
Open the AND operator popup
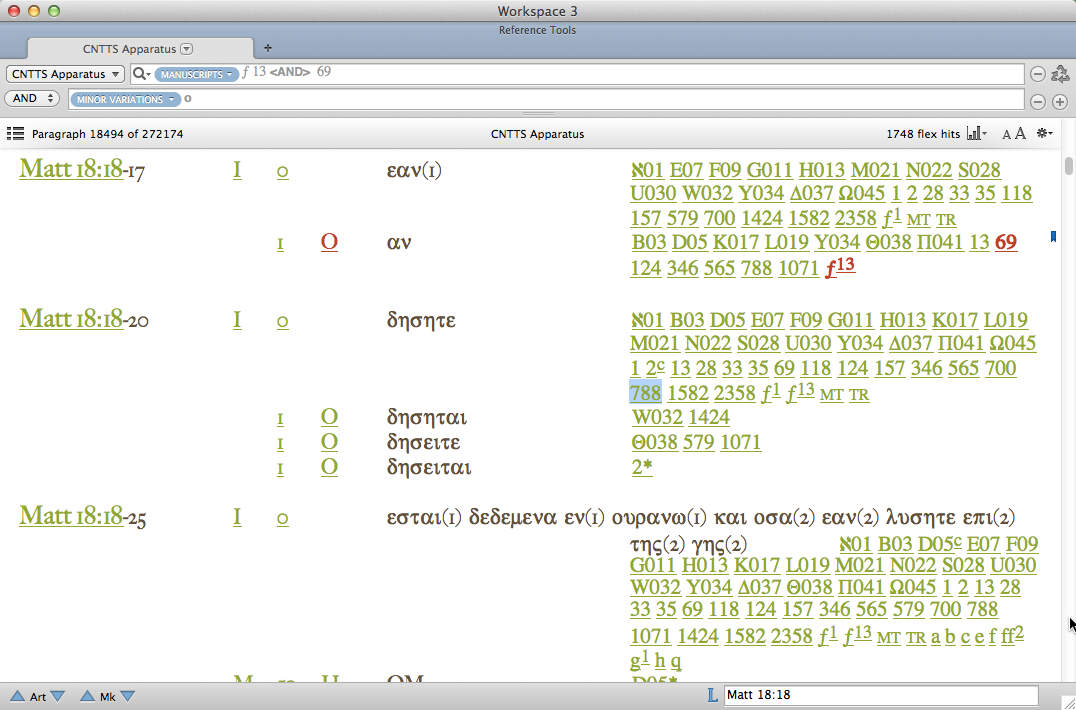(32, 99)
